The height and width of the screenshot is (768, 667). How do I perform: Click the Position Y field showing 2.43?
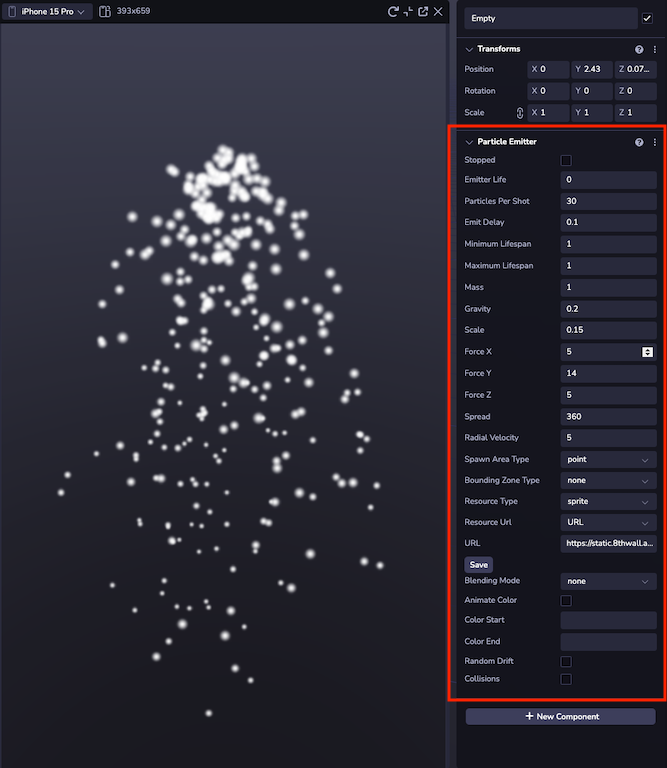592,69
